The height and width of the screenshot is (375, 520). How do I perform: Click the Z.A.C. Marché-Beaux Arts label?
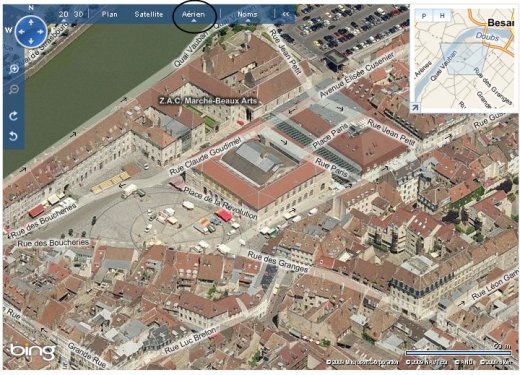point(208,101)
